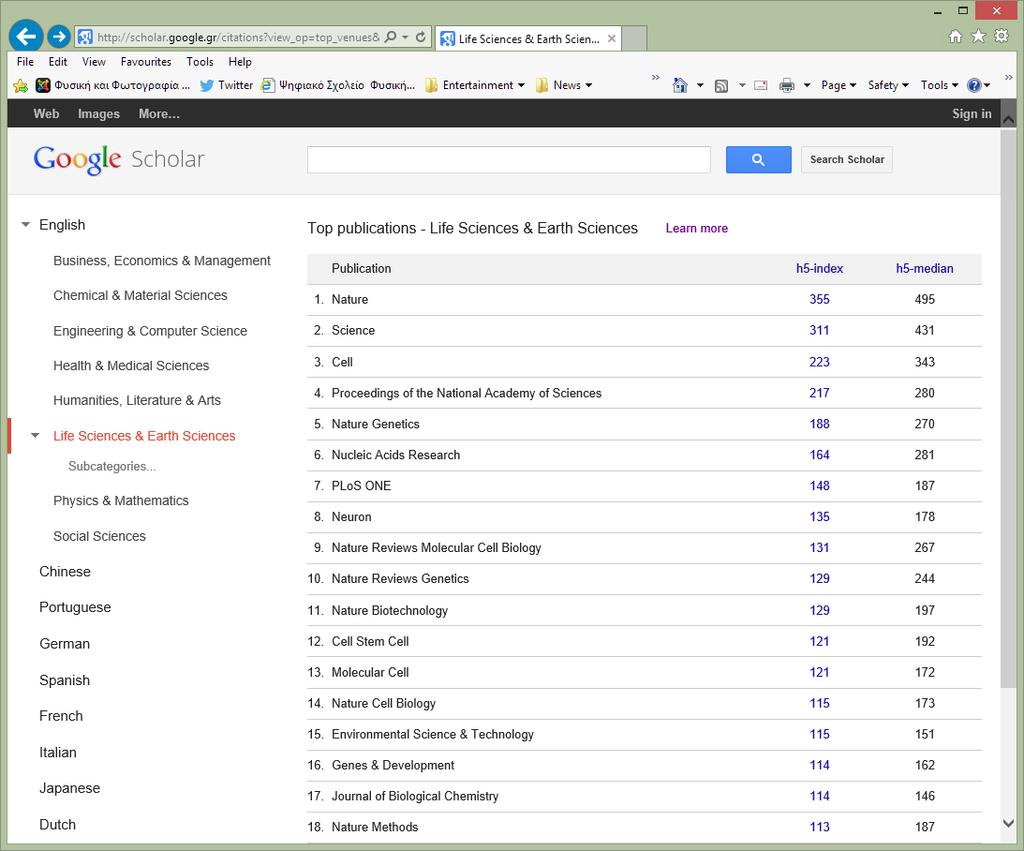
Task: Open the Page dropdown menu
Action: pyautogui.click(x=839, y=85)
